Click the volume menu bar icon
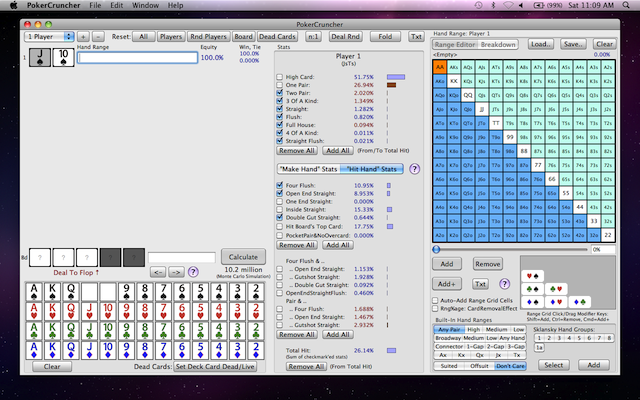 [521, 5]
